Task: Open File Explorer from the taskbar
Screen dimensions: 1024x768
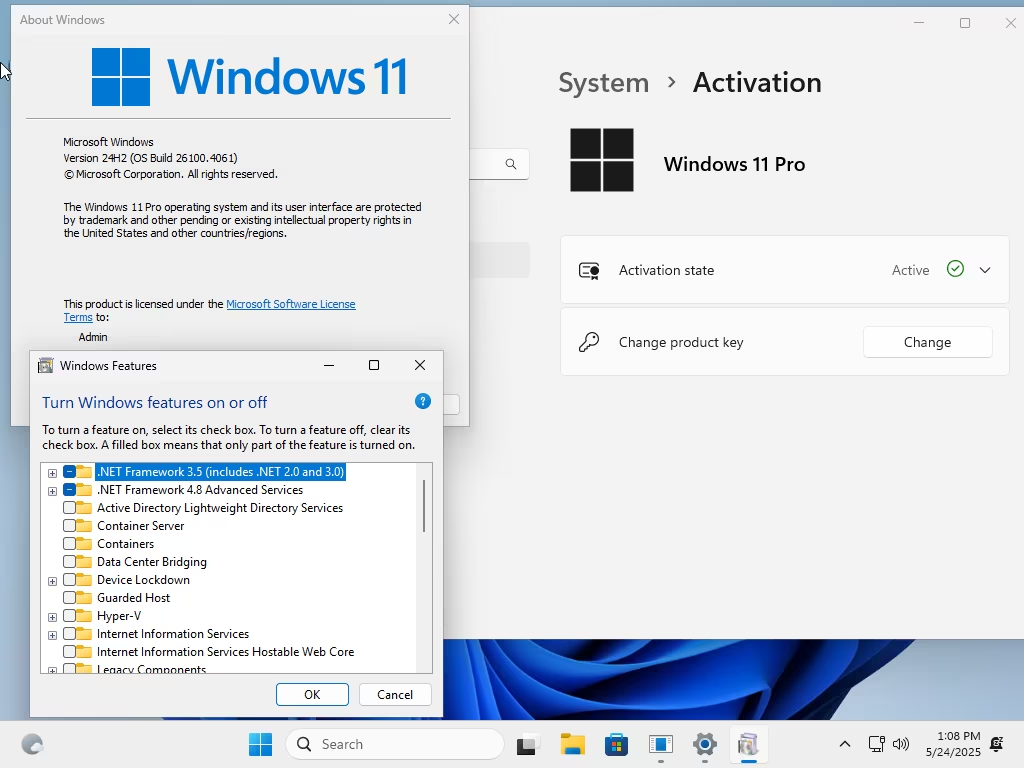Action: 573,744
